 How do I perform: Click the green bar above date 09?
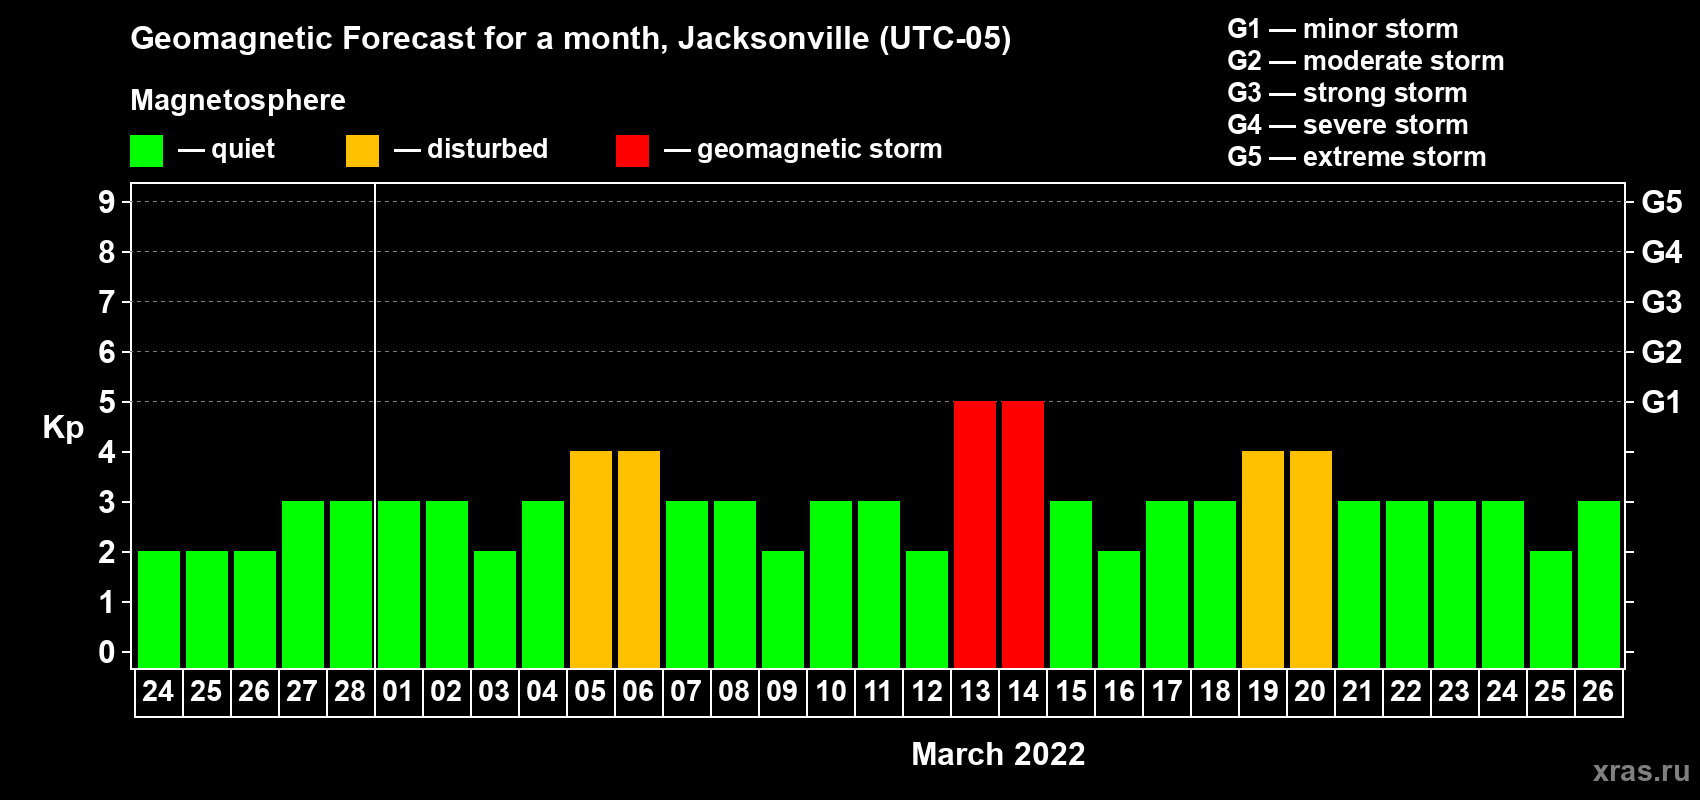[x=783, y=609]
